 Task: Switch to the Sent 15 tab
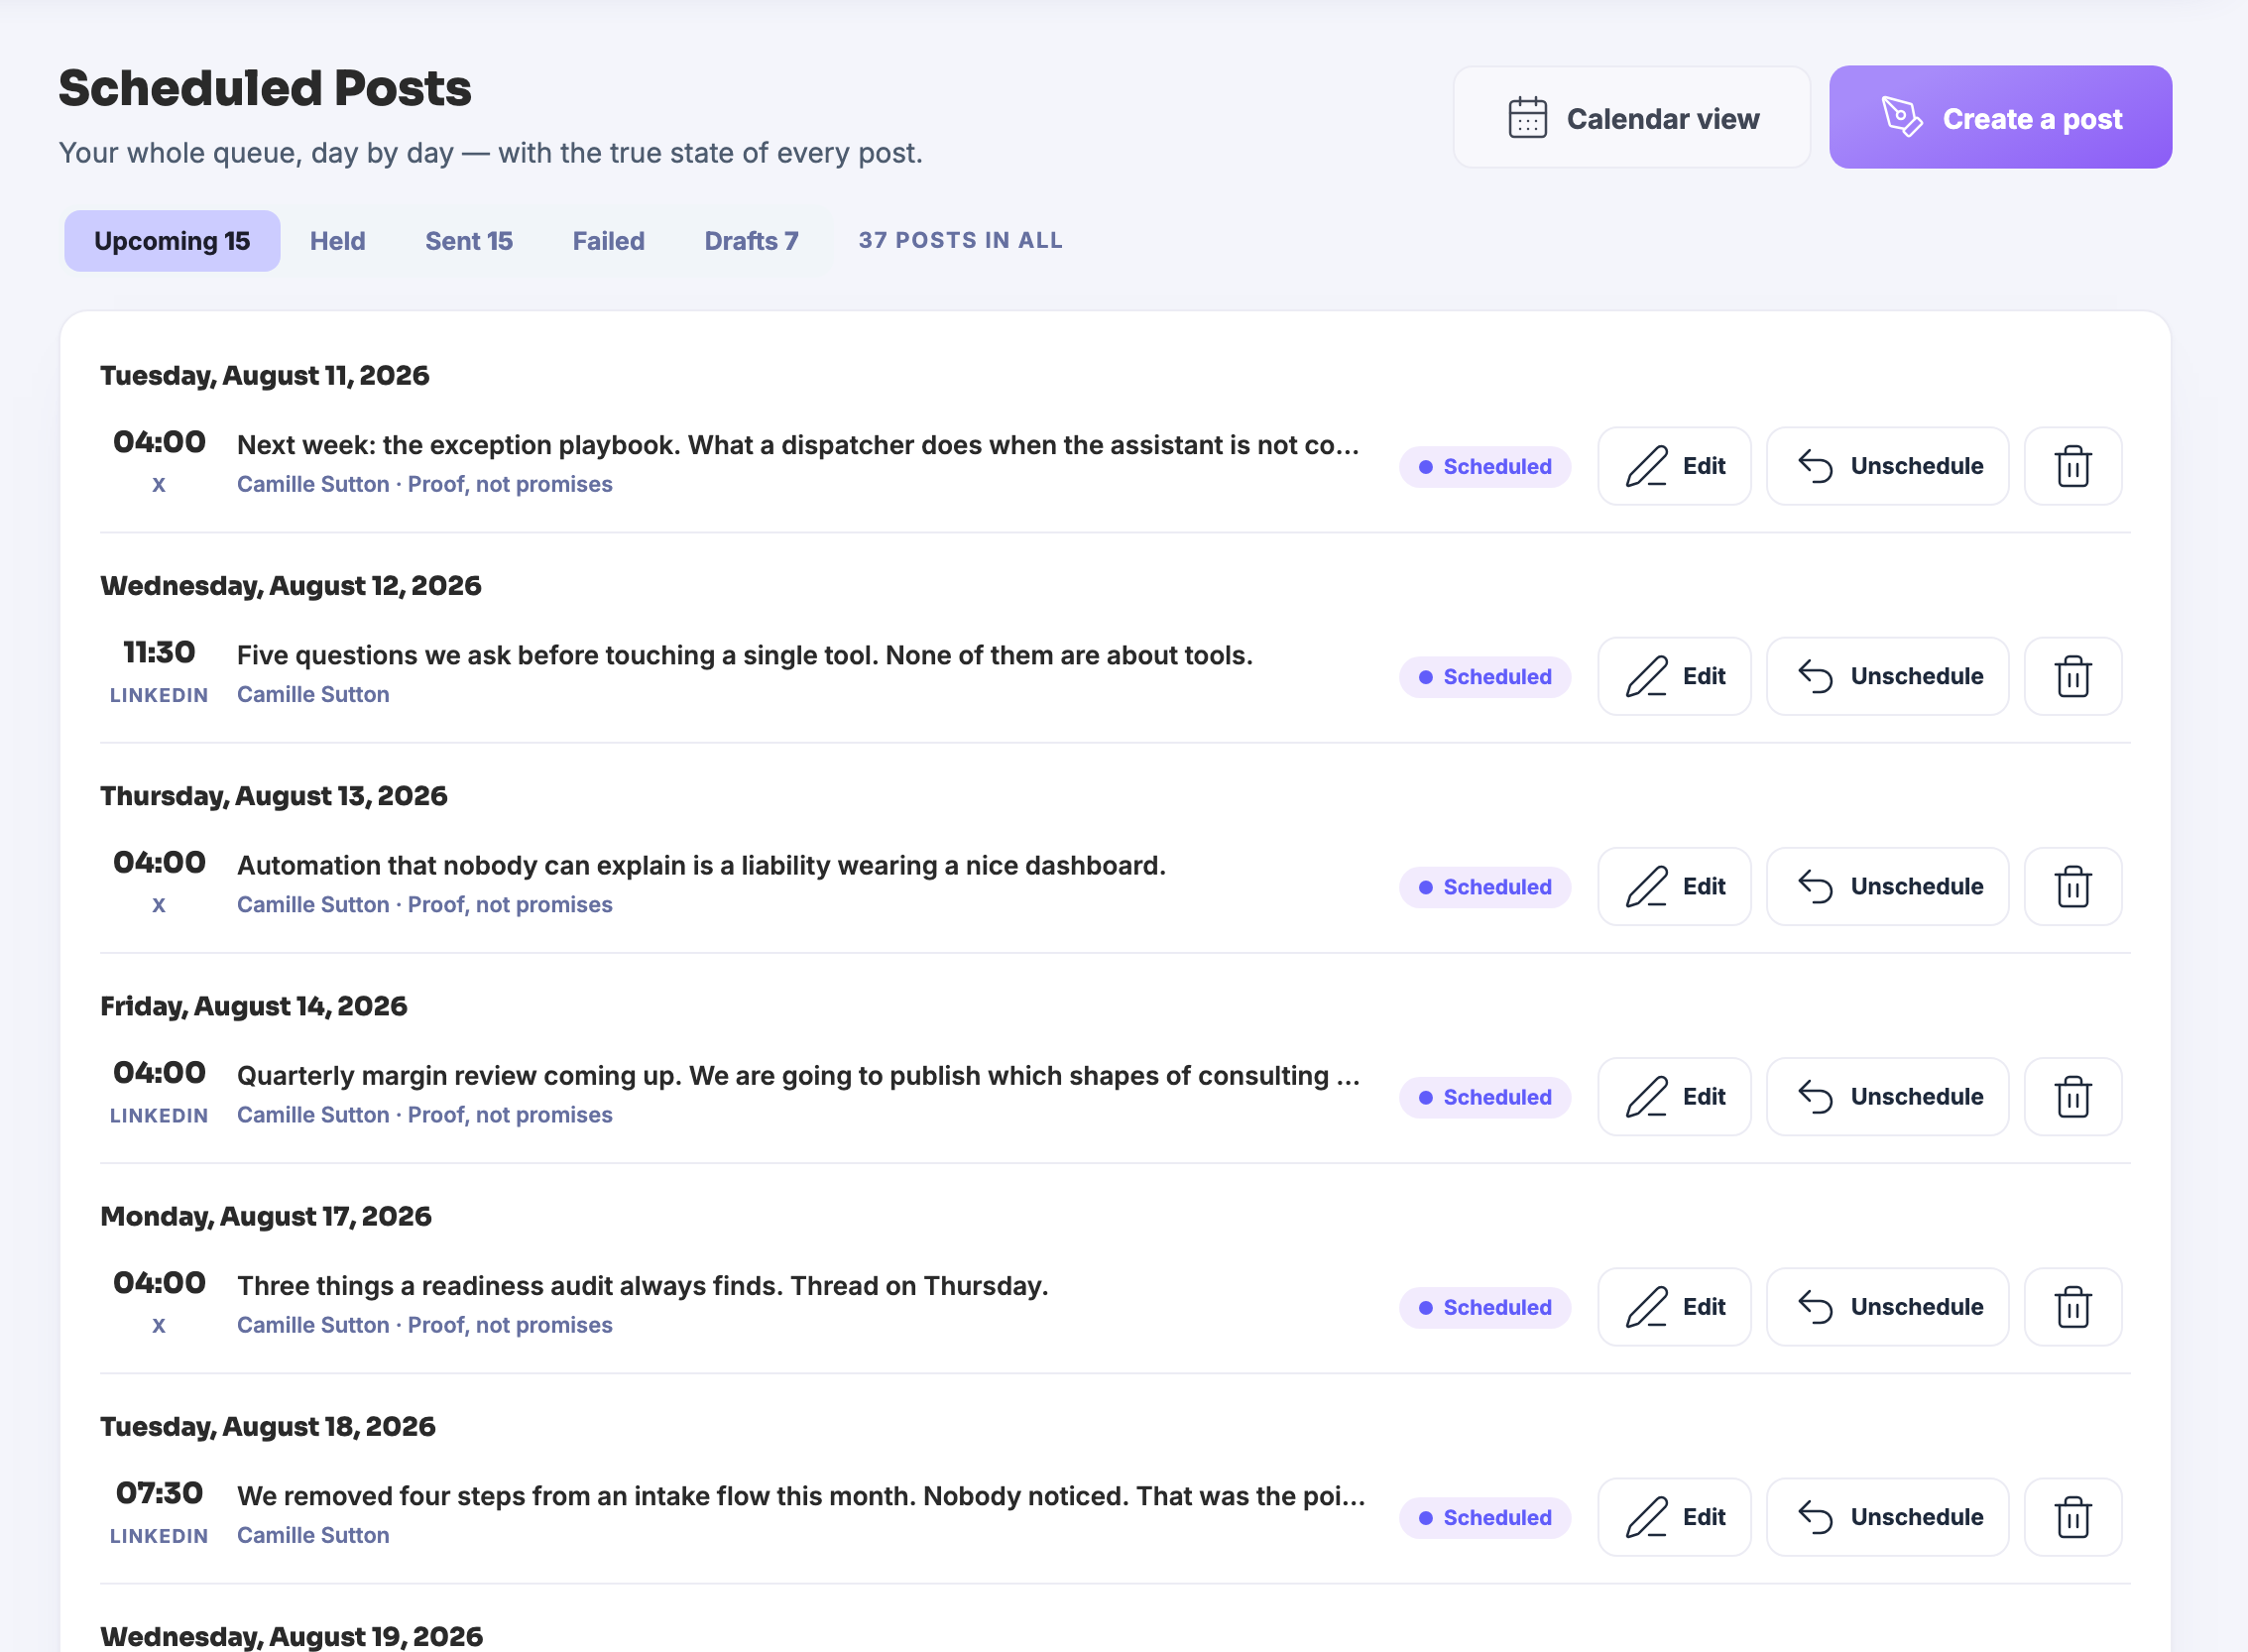point(468,241)
